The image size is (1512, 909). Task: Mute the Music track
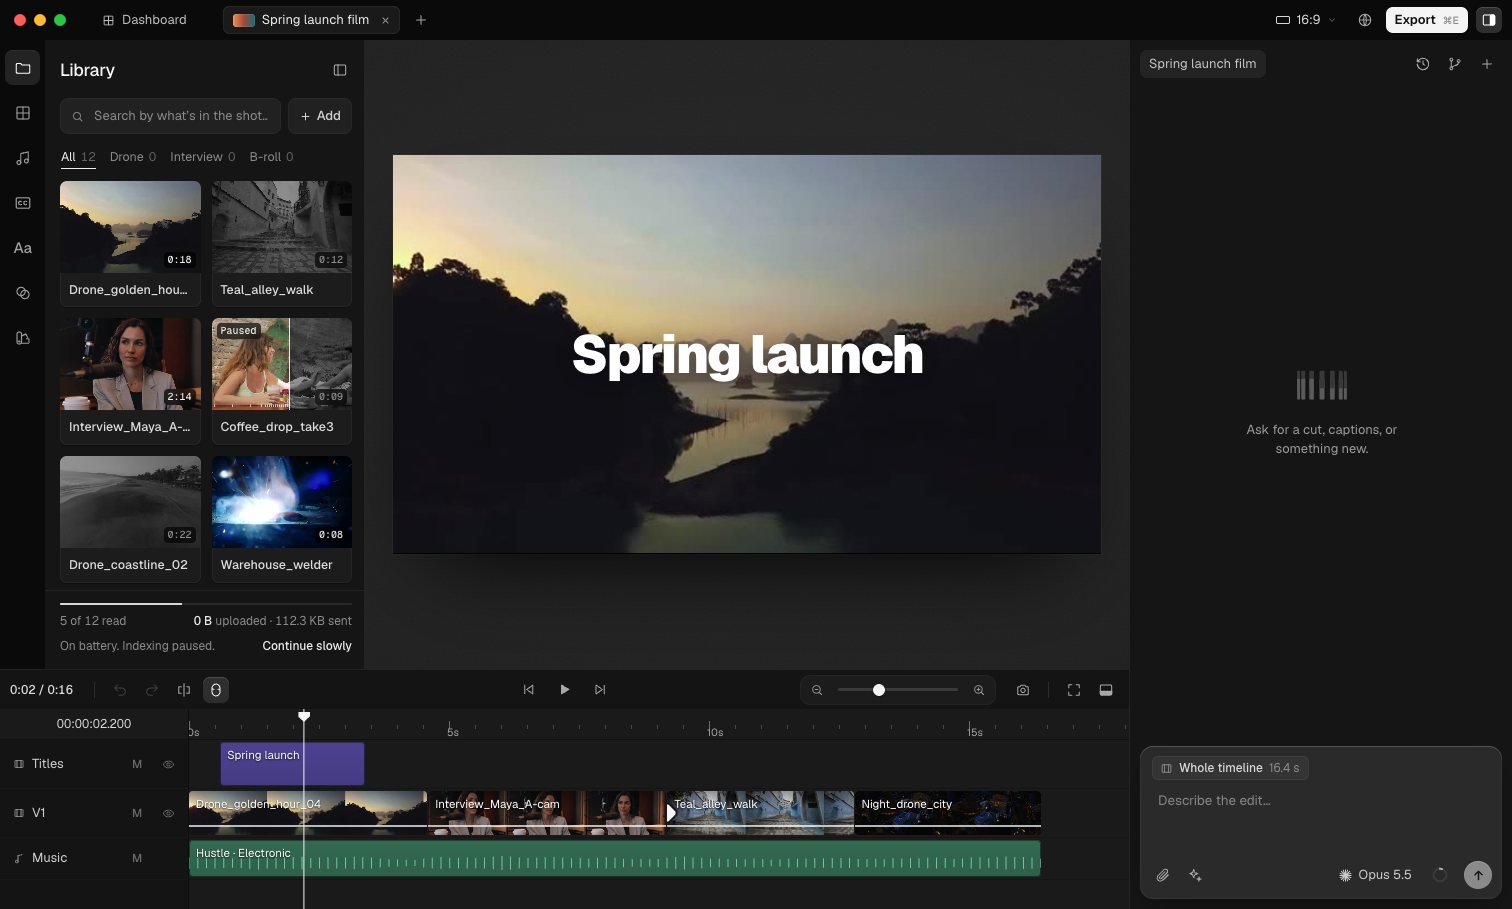[137, 858]
